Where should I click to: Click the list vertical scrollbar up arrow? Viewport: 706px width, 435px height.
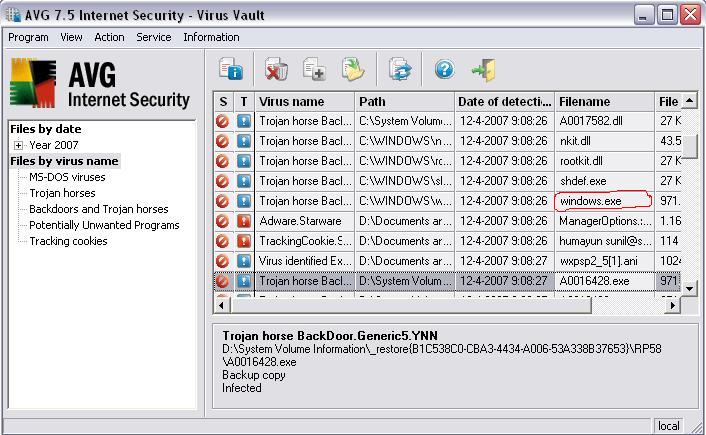689,101
